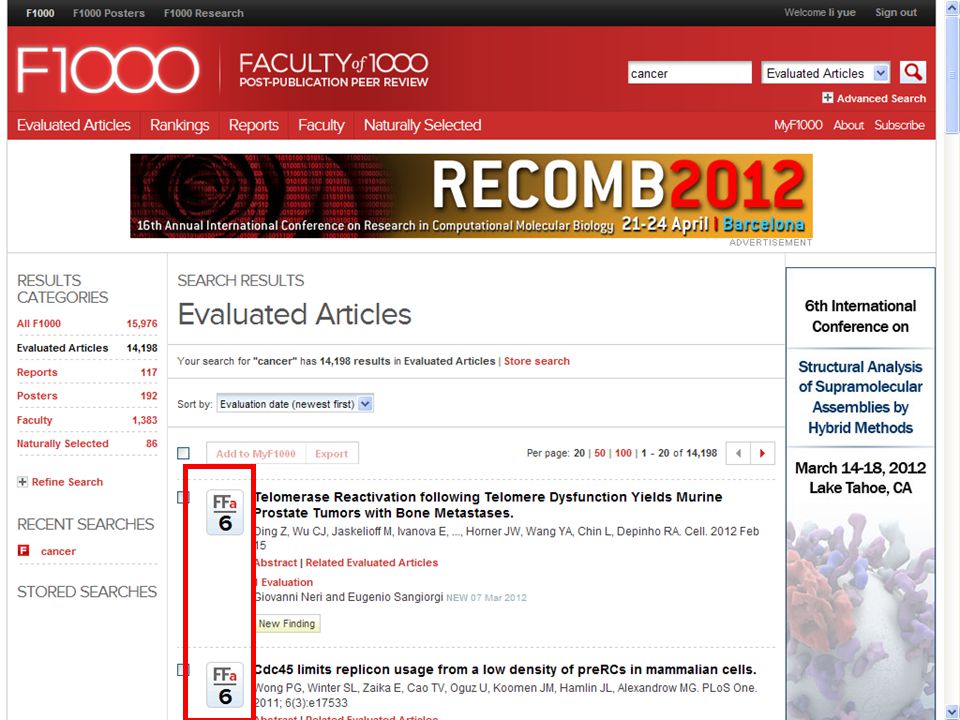Screen dimensions: 960x720
Task: Click the Add to MyF1000 button
Action: click(x=256, y=454)
